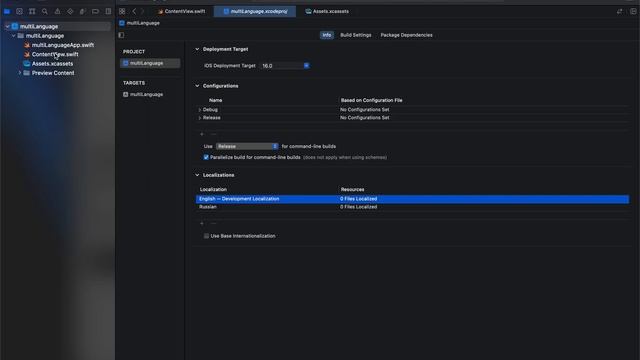
Task: Click Release's No Configurations Set cell
Action: (364, 118)
